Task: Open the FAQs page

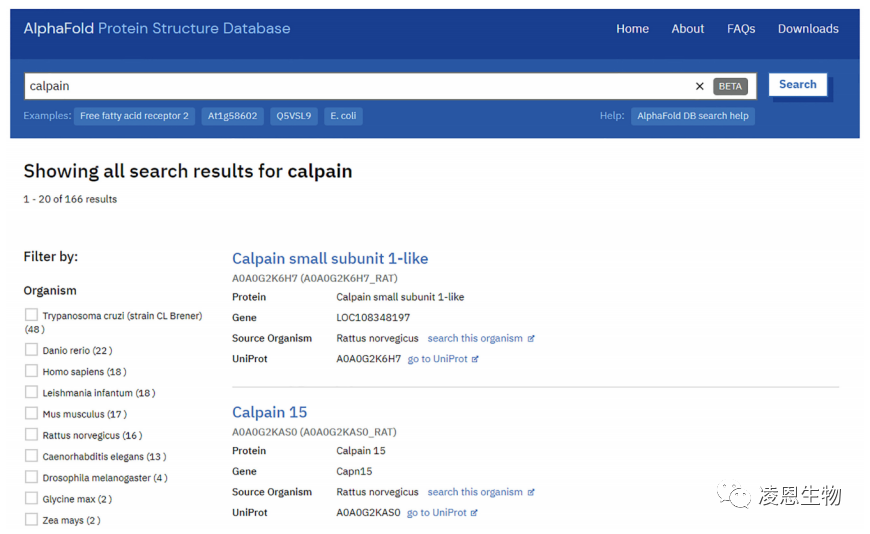Action: [x=741, y=29]
